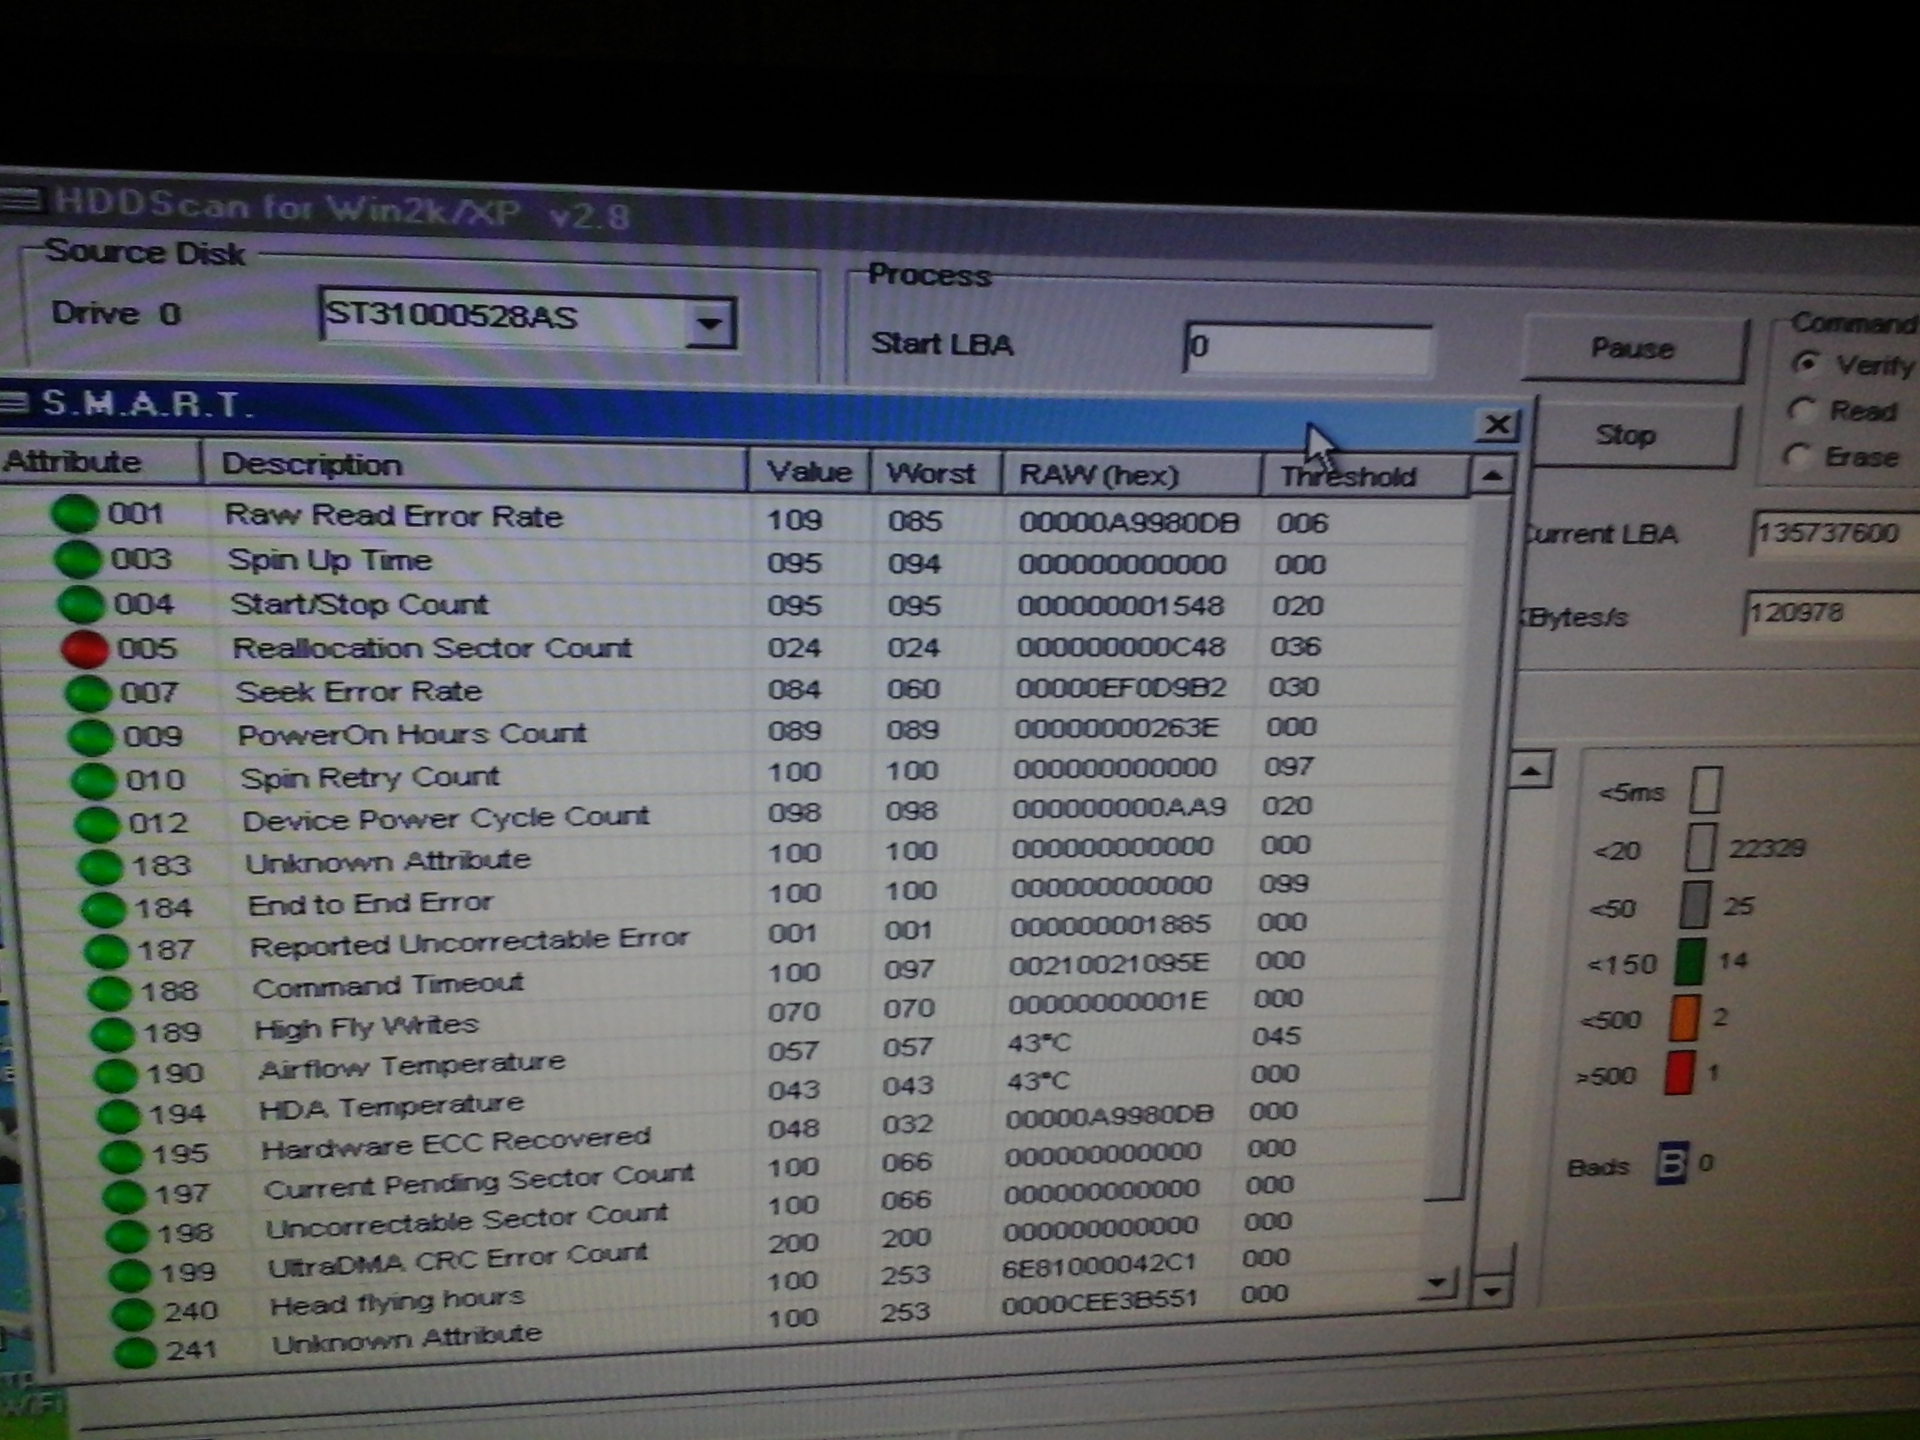Select the Raw Read Error Rate description
Viewport: 1920px width, 1440px height.
[x=394, y=516]
